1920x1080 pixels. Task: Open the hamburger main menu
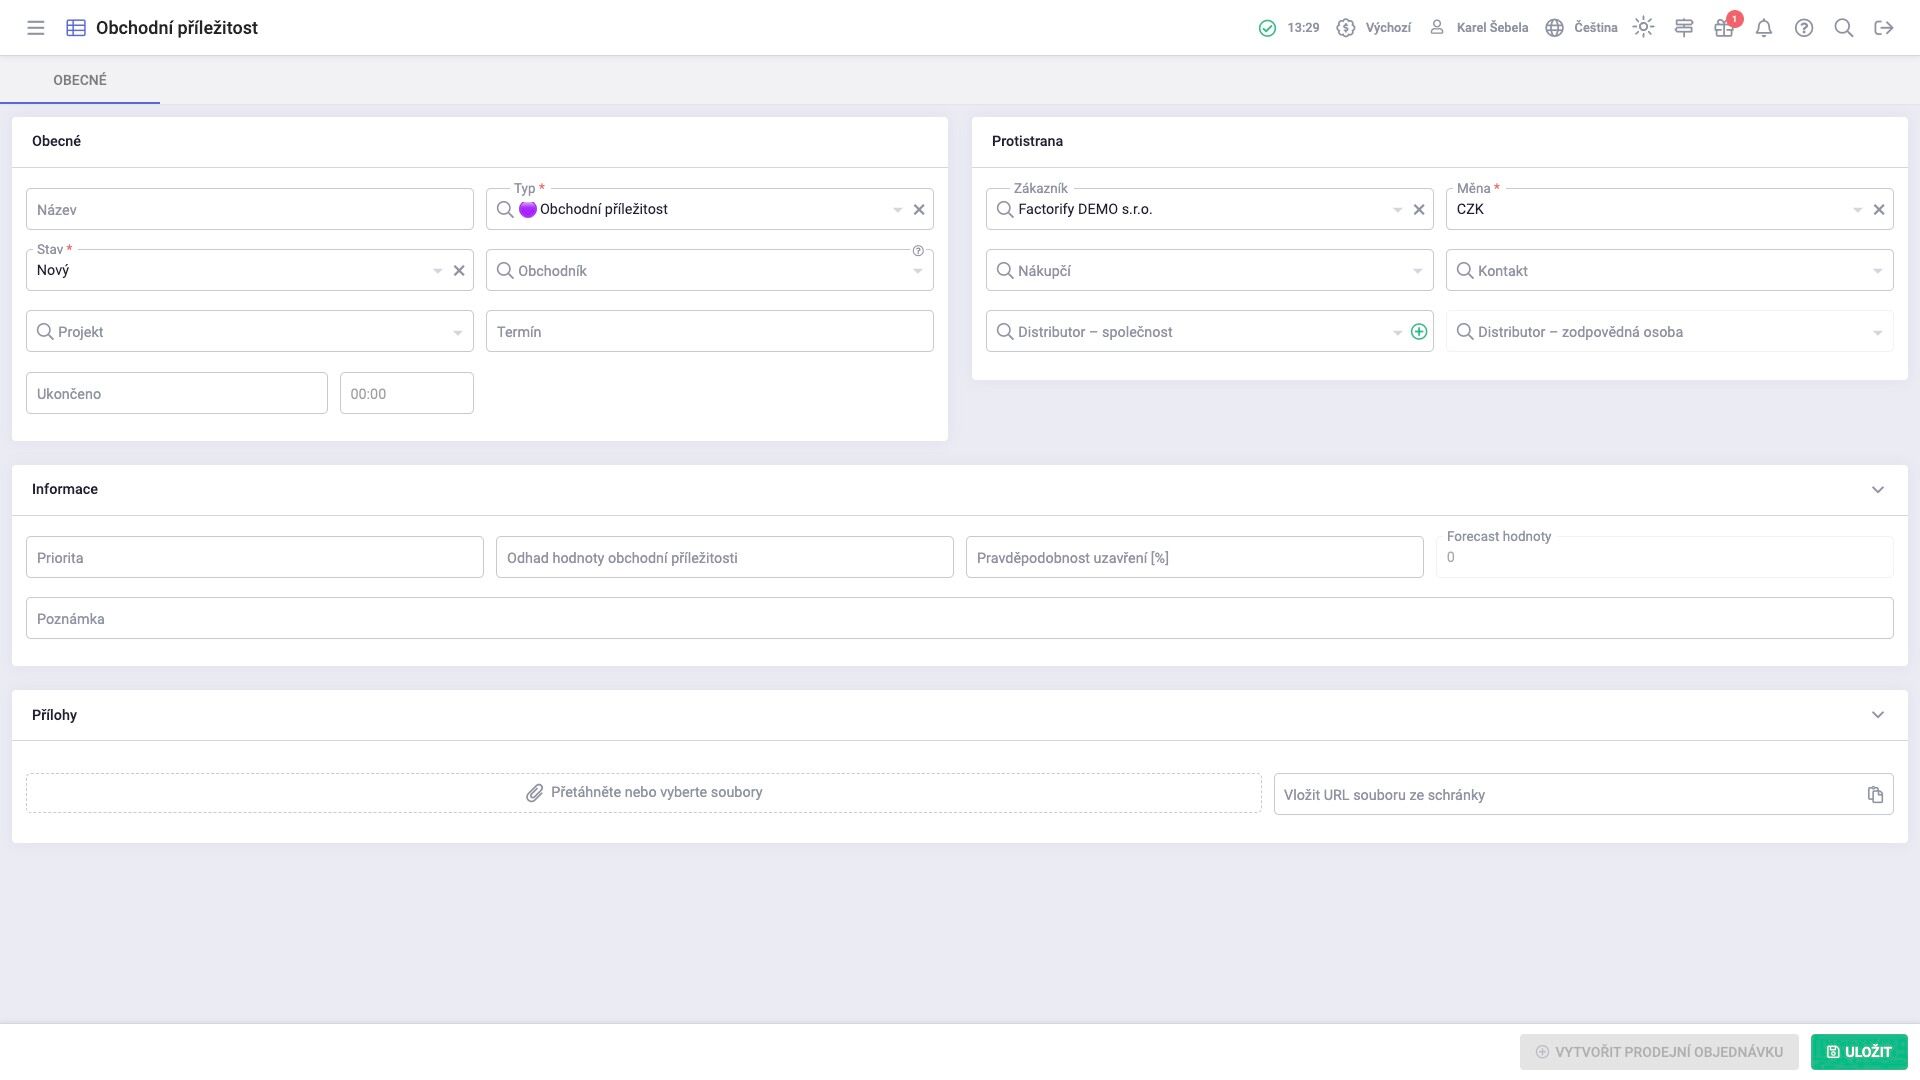(36, 28)
